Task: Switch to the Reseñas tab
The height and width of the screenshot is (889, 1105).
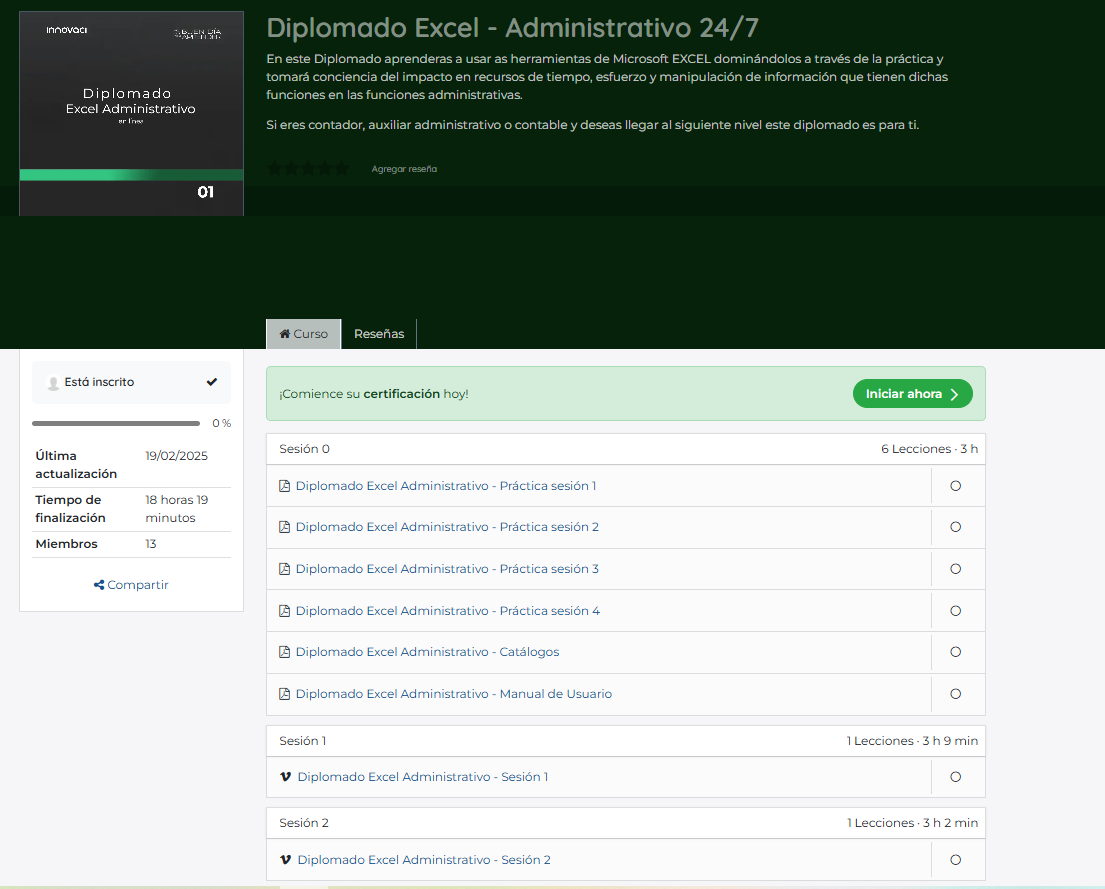Action: (x=379, y=334)
